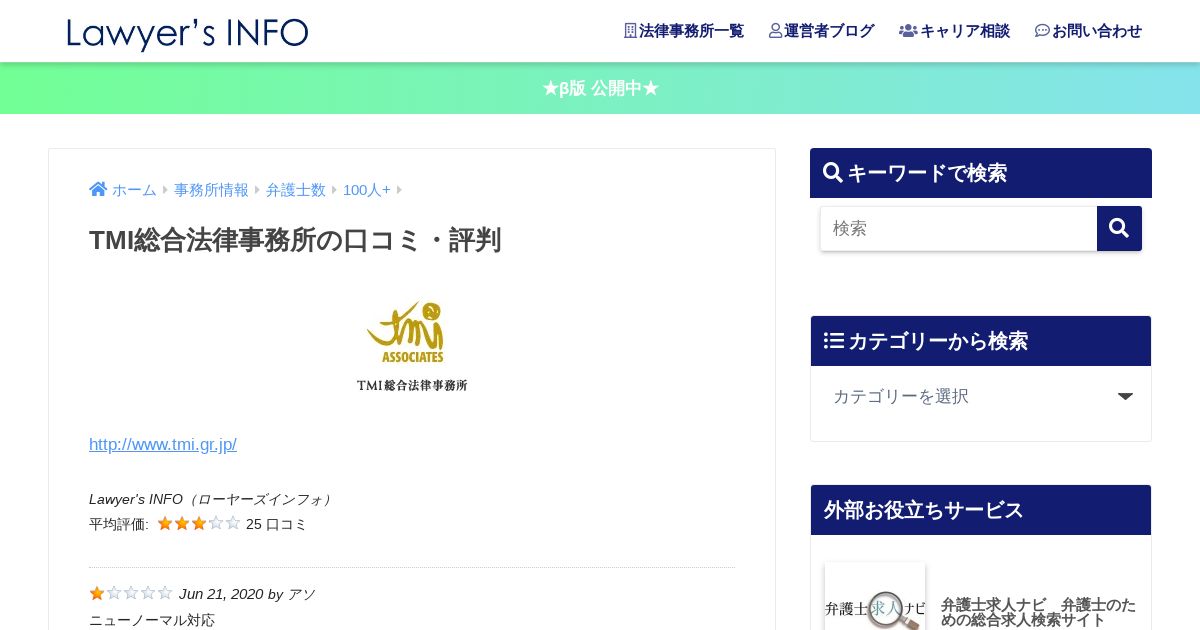Viewport: 1200px width, 630px height.
Task: Click the TMI Associates logo image
Action: [x=412, y=346]
